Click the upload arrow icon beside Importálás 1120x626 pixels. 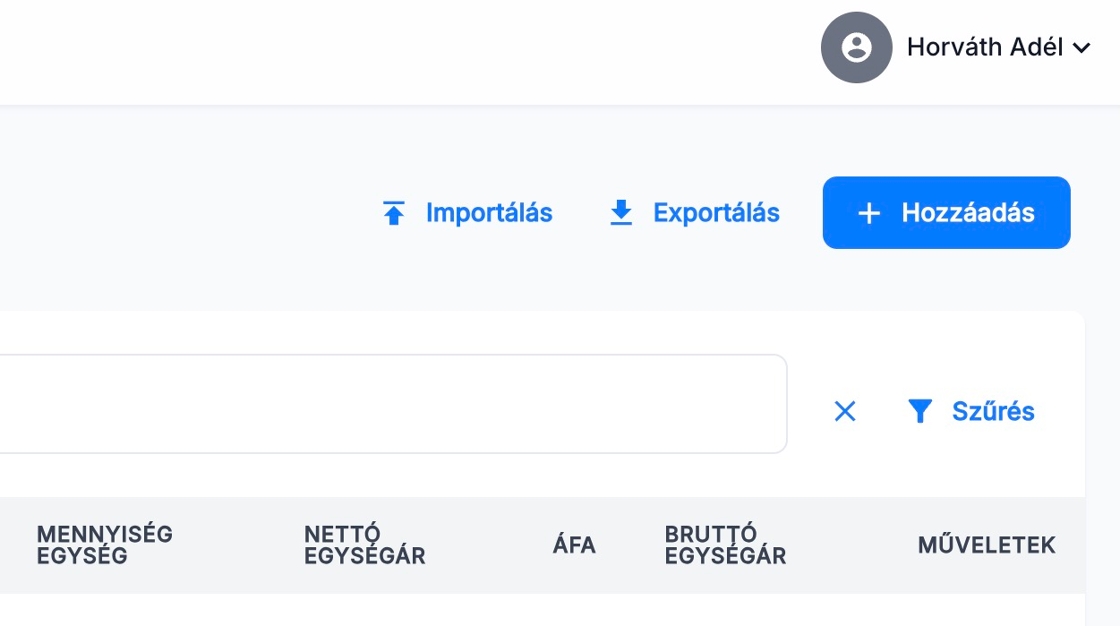[394, 213]
